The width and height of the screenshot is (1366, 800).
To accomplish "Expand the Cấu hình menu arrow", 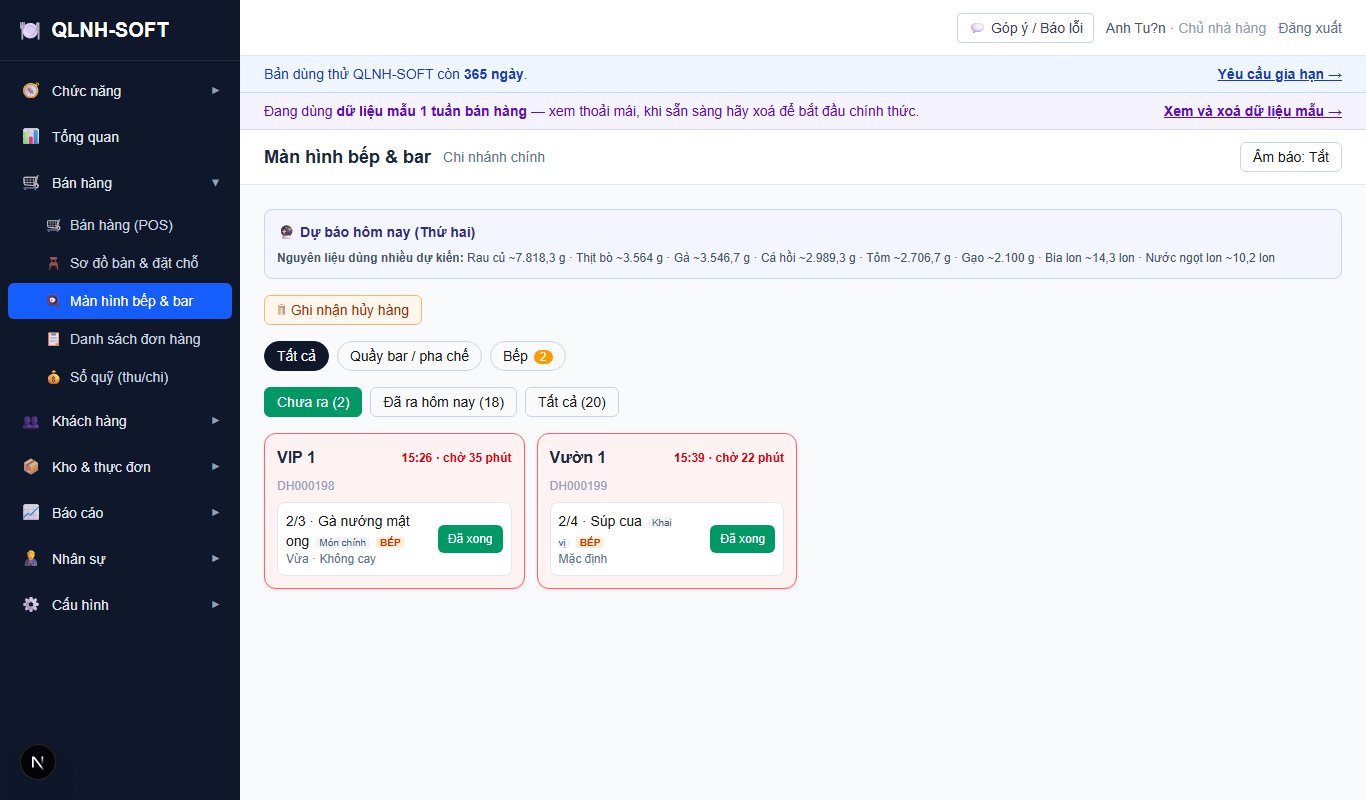I will [215, 605].
